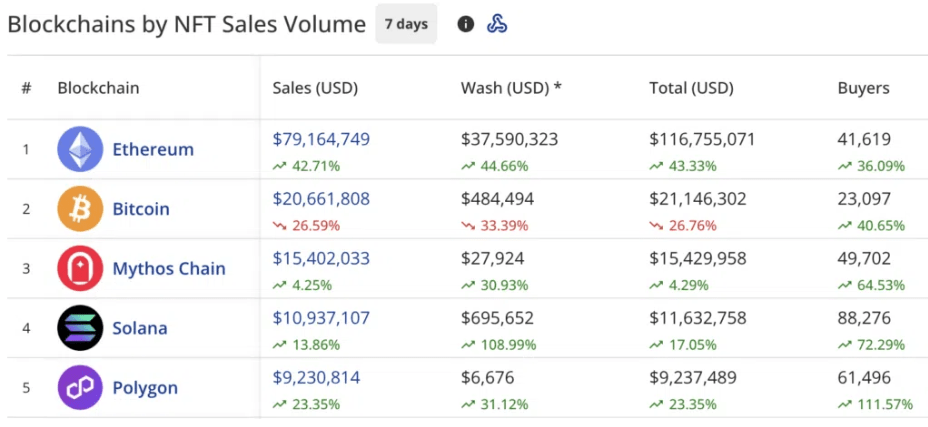
Task: Sort by the Buyers column header
Action: click(x=863, y=88)
